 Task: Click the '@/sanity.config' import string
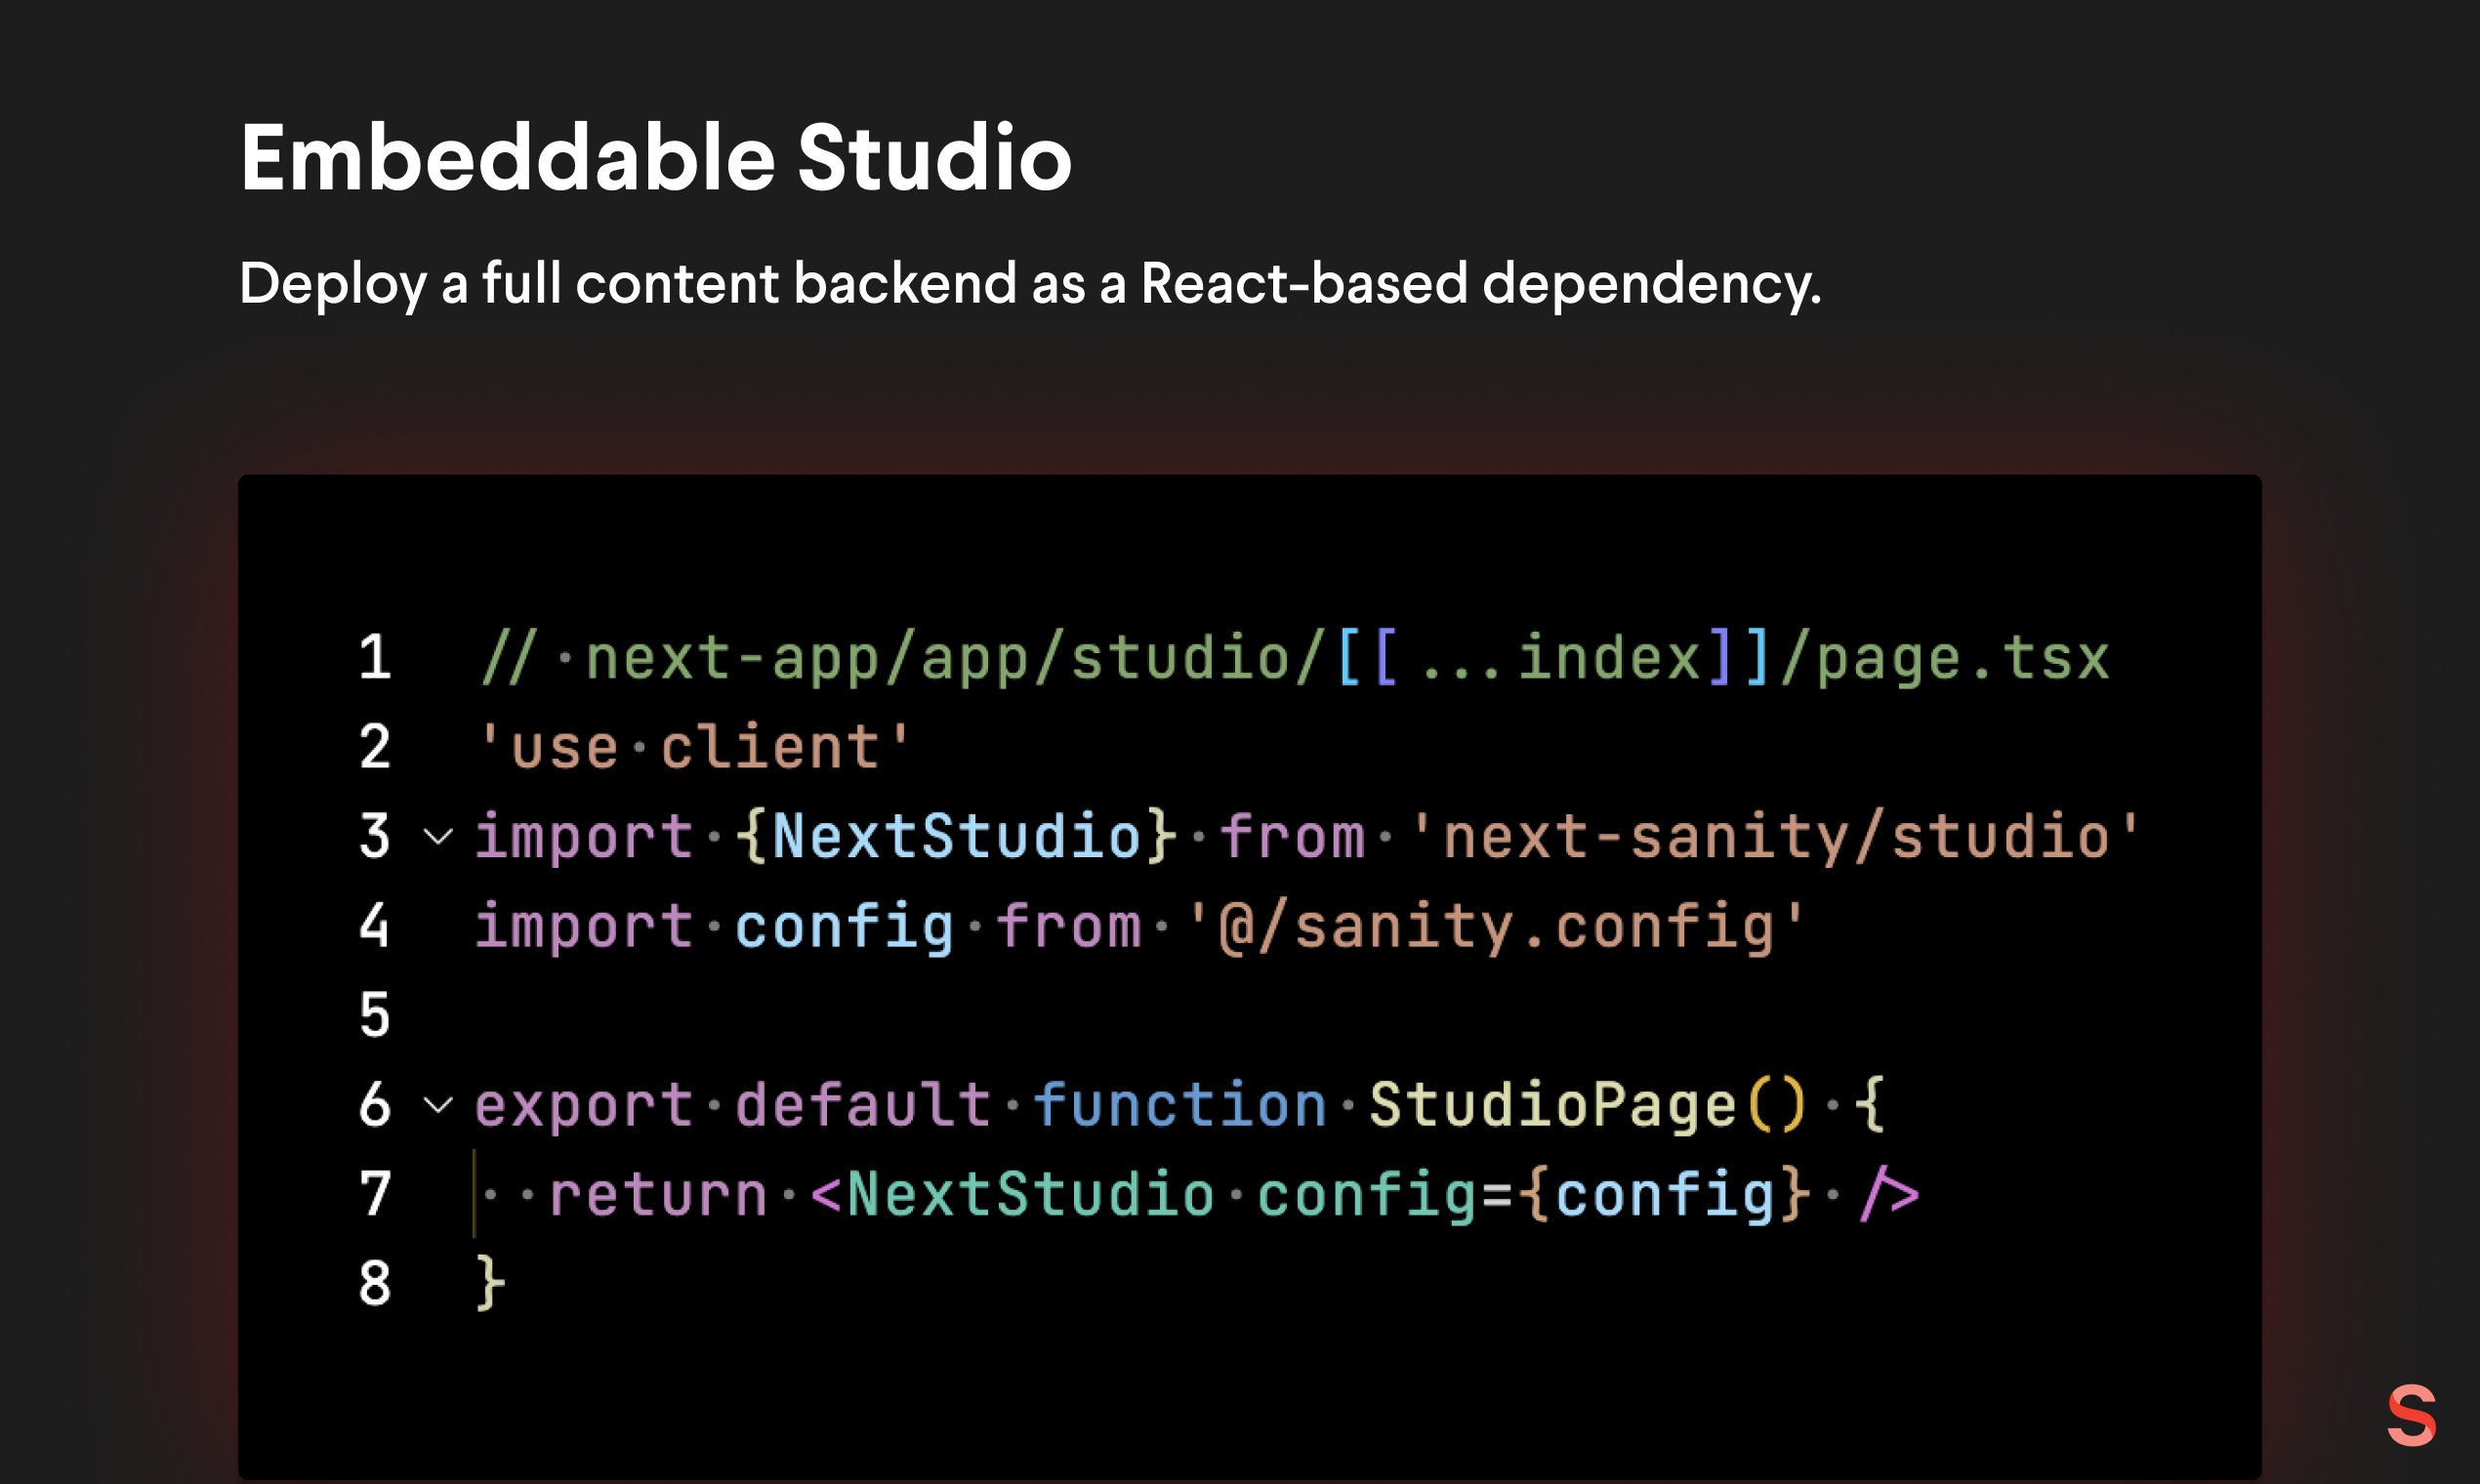(x=1496, y=926)
